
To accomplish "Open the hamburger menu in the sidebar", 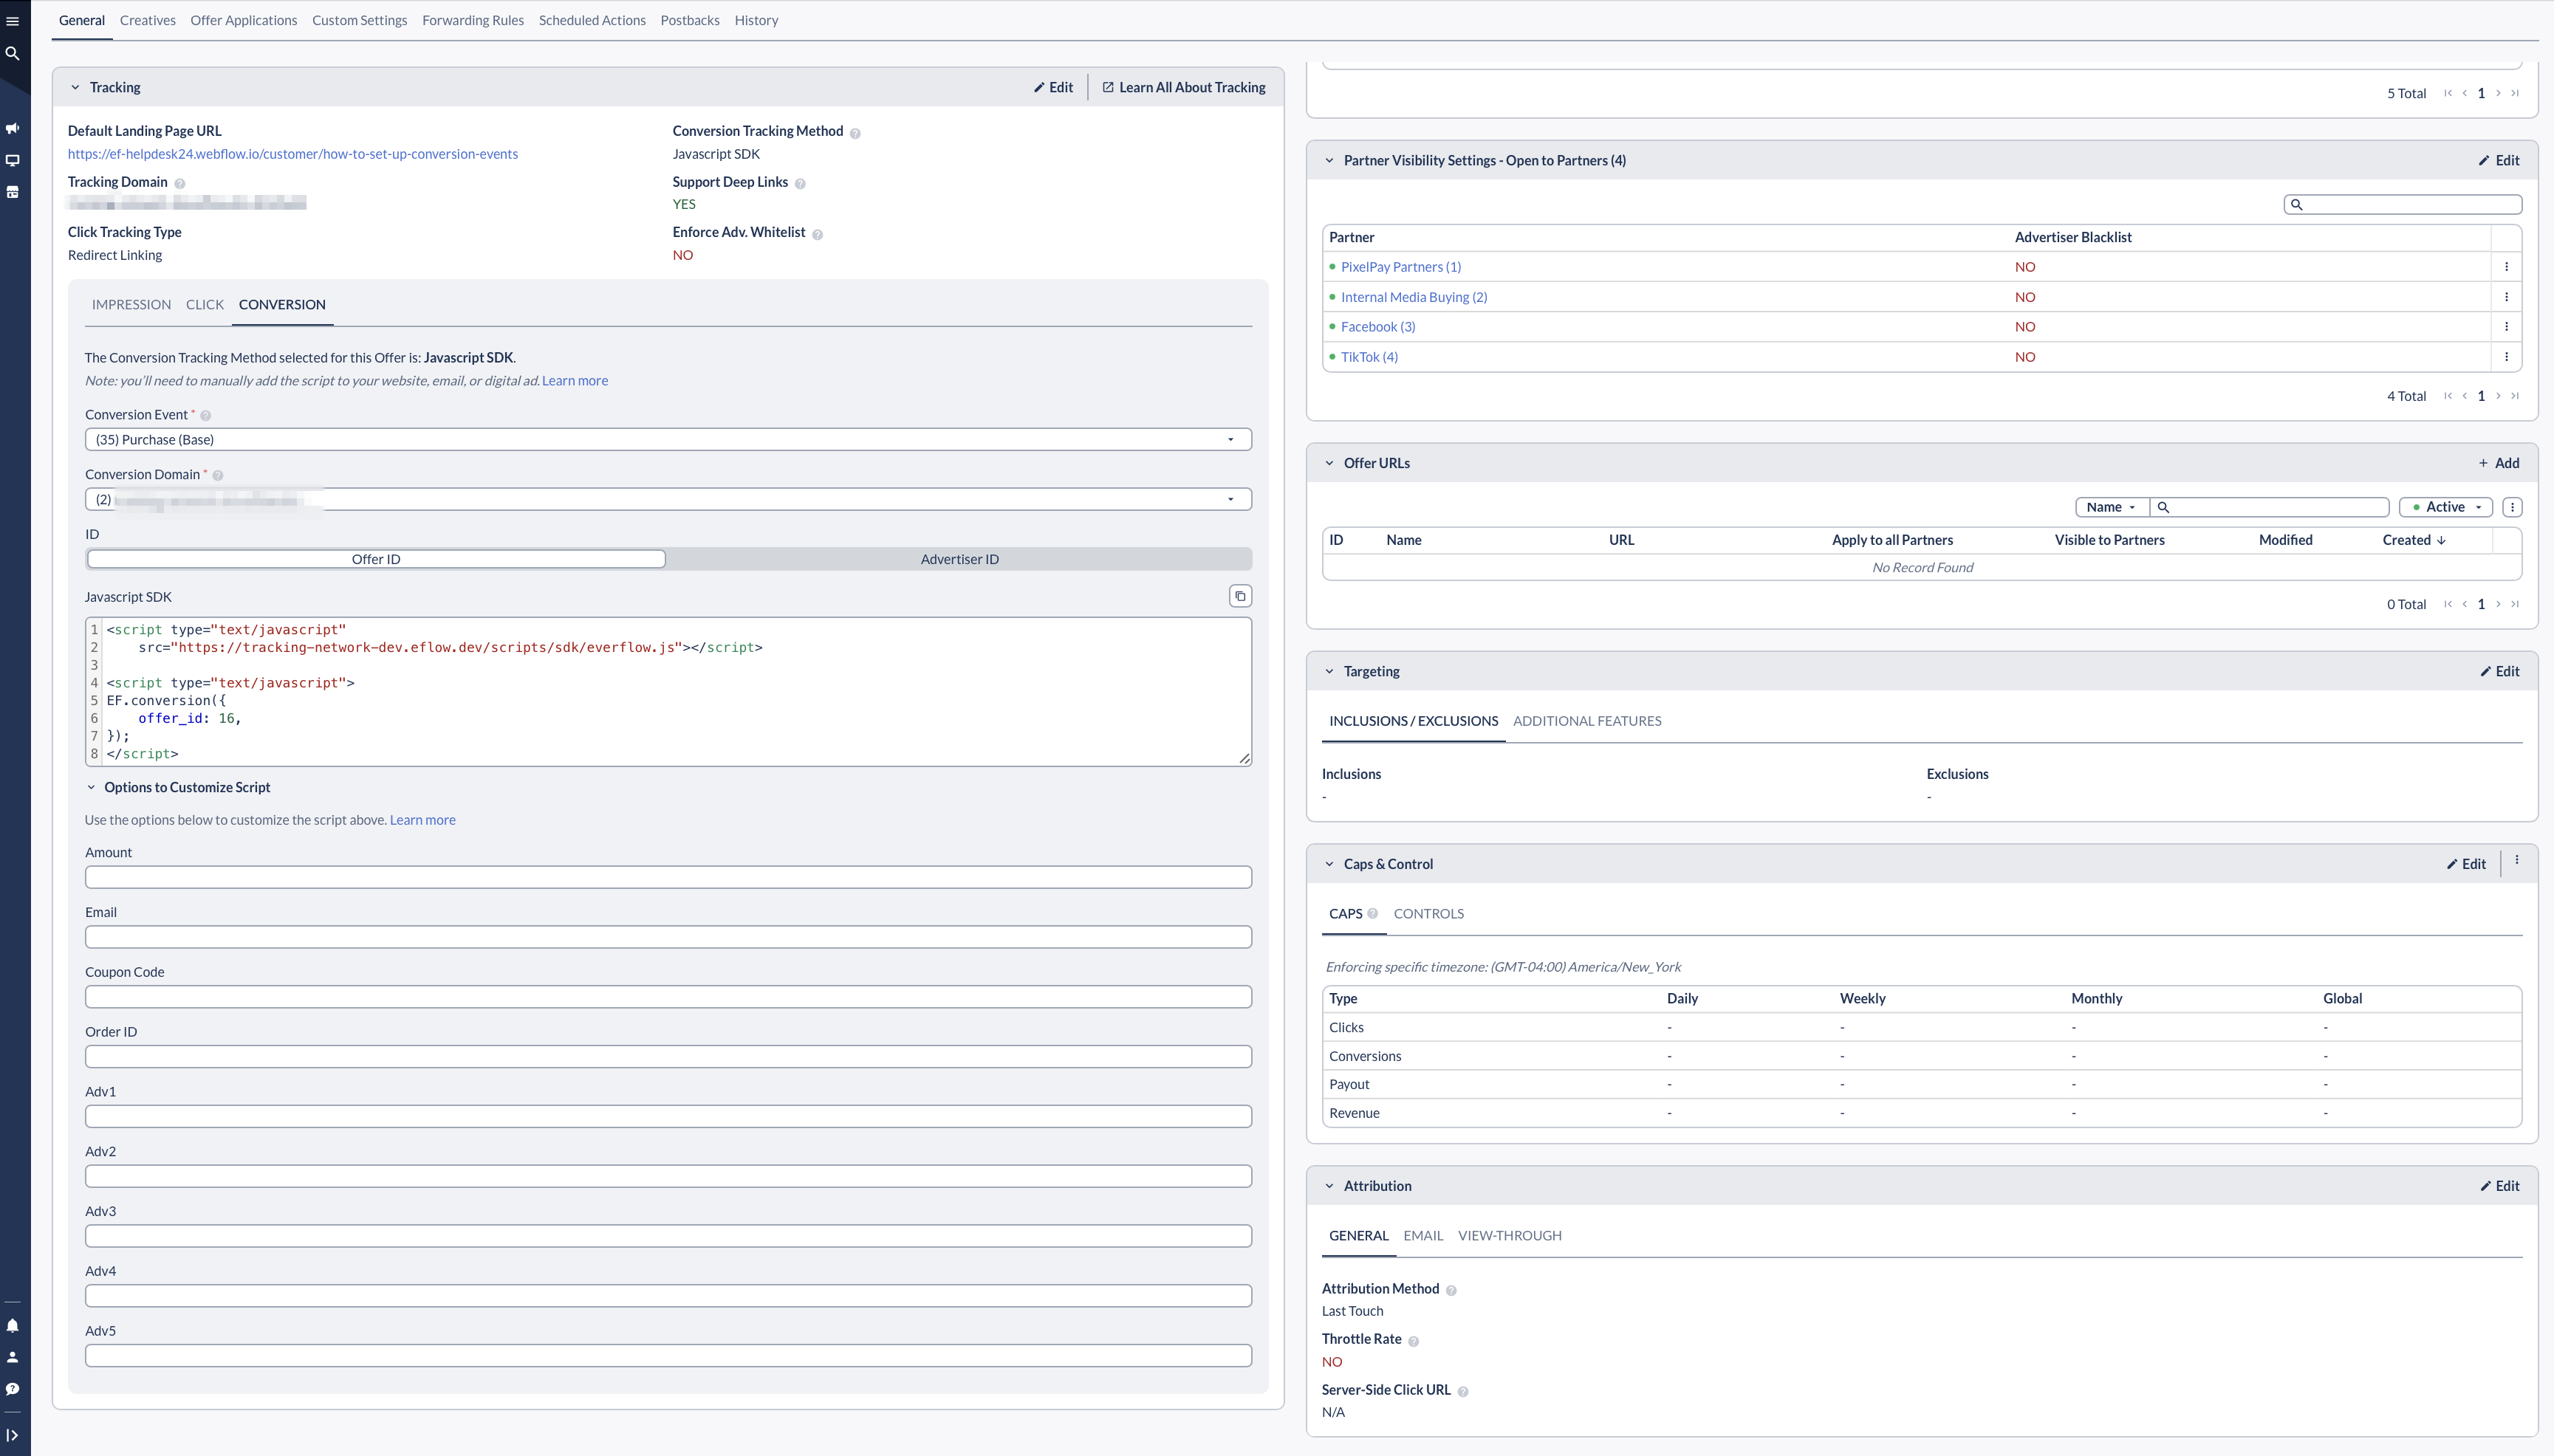I will (x=13, y=21).
